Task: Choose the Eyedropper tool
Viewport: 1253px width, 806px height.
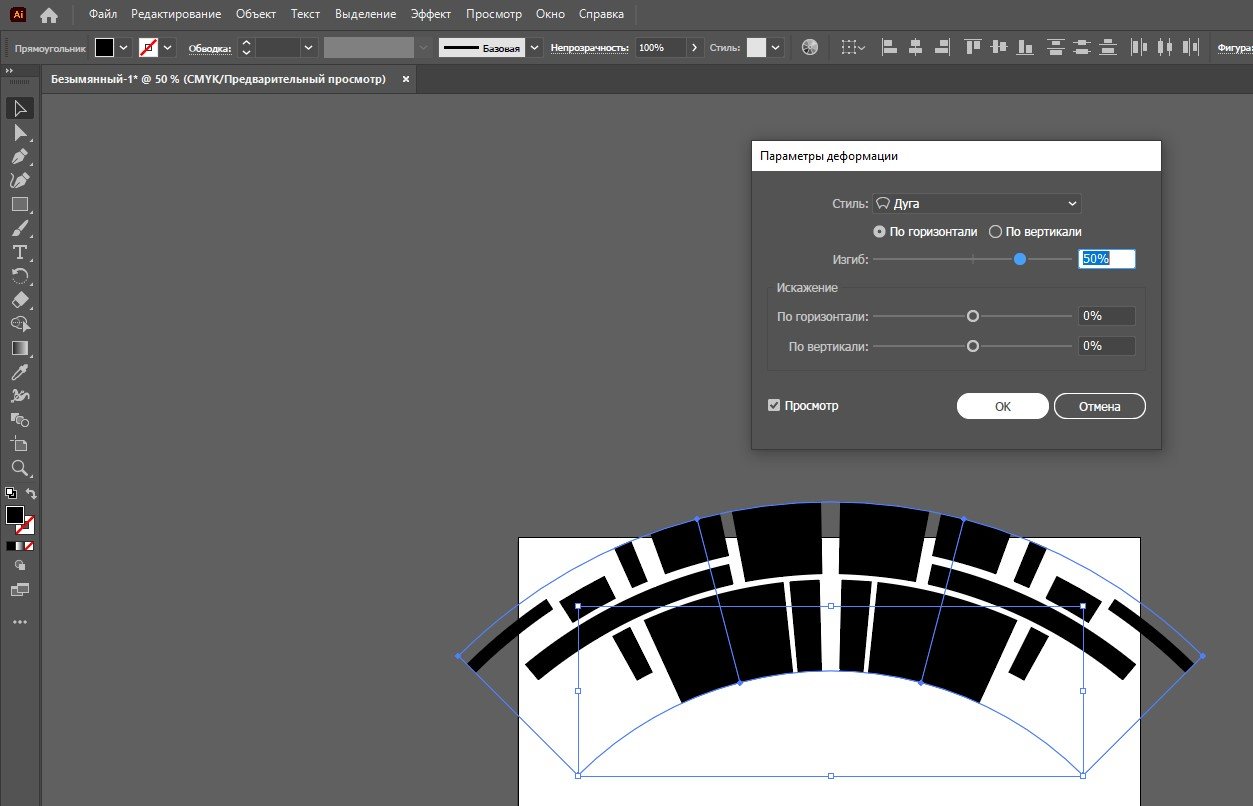Action: pos(19,372)
